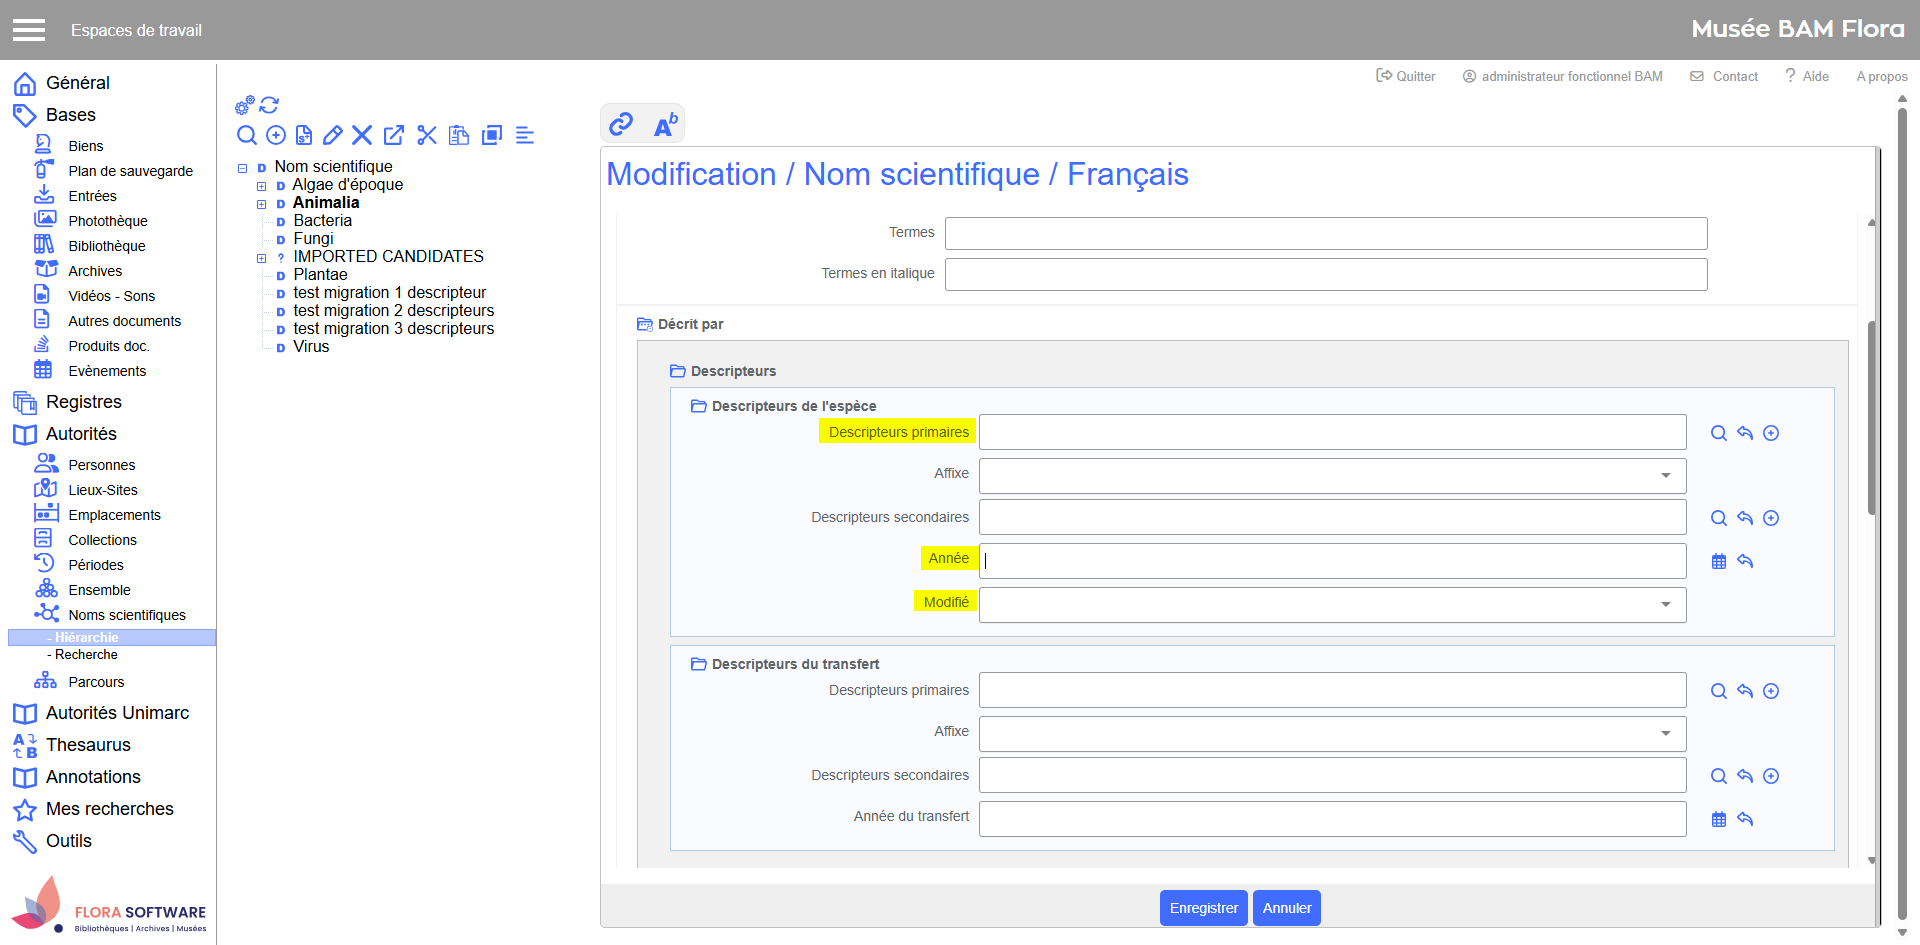Viewport: 1920px width, 945px height.
Task: Open the Thesaurus section in sidebar
Action: pos(88,745)
